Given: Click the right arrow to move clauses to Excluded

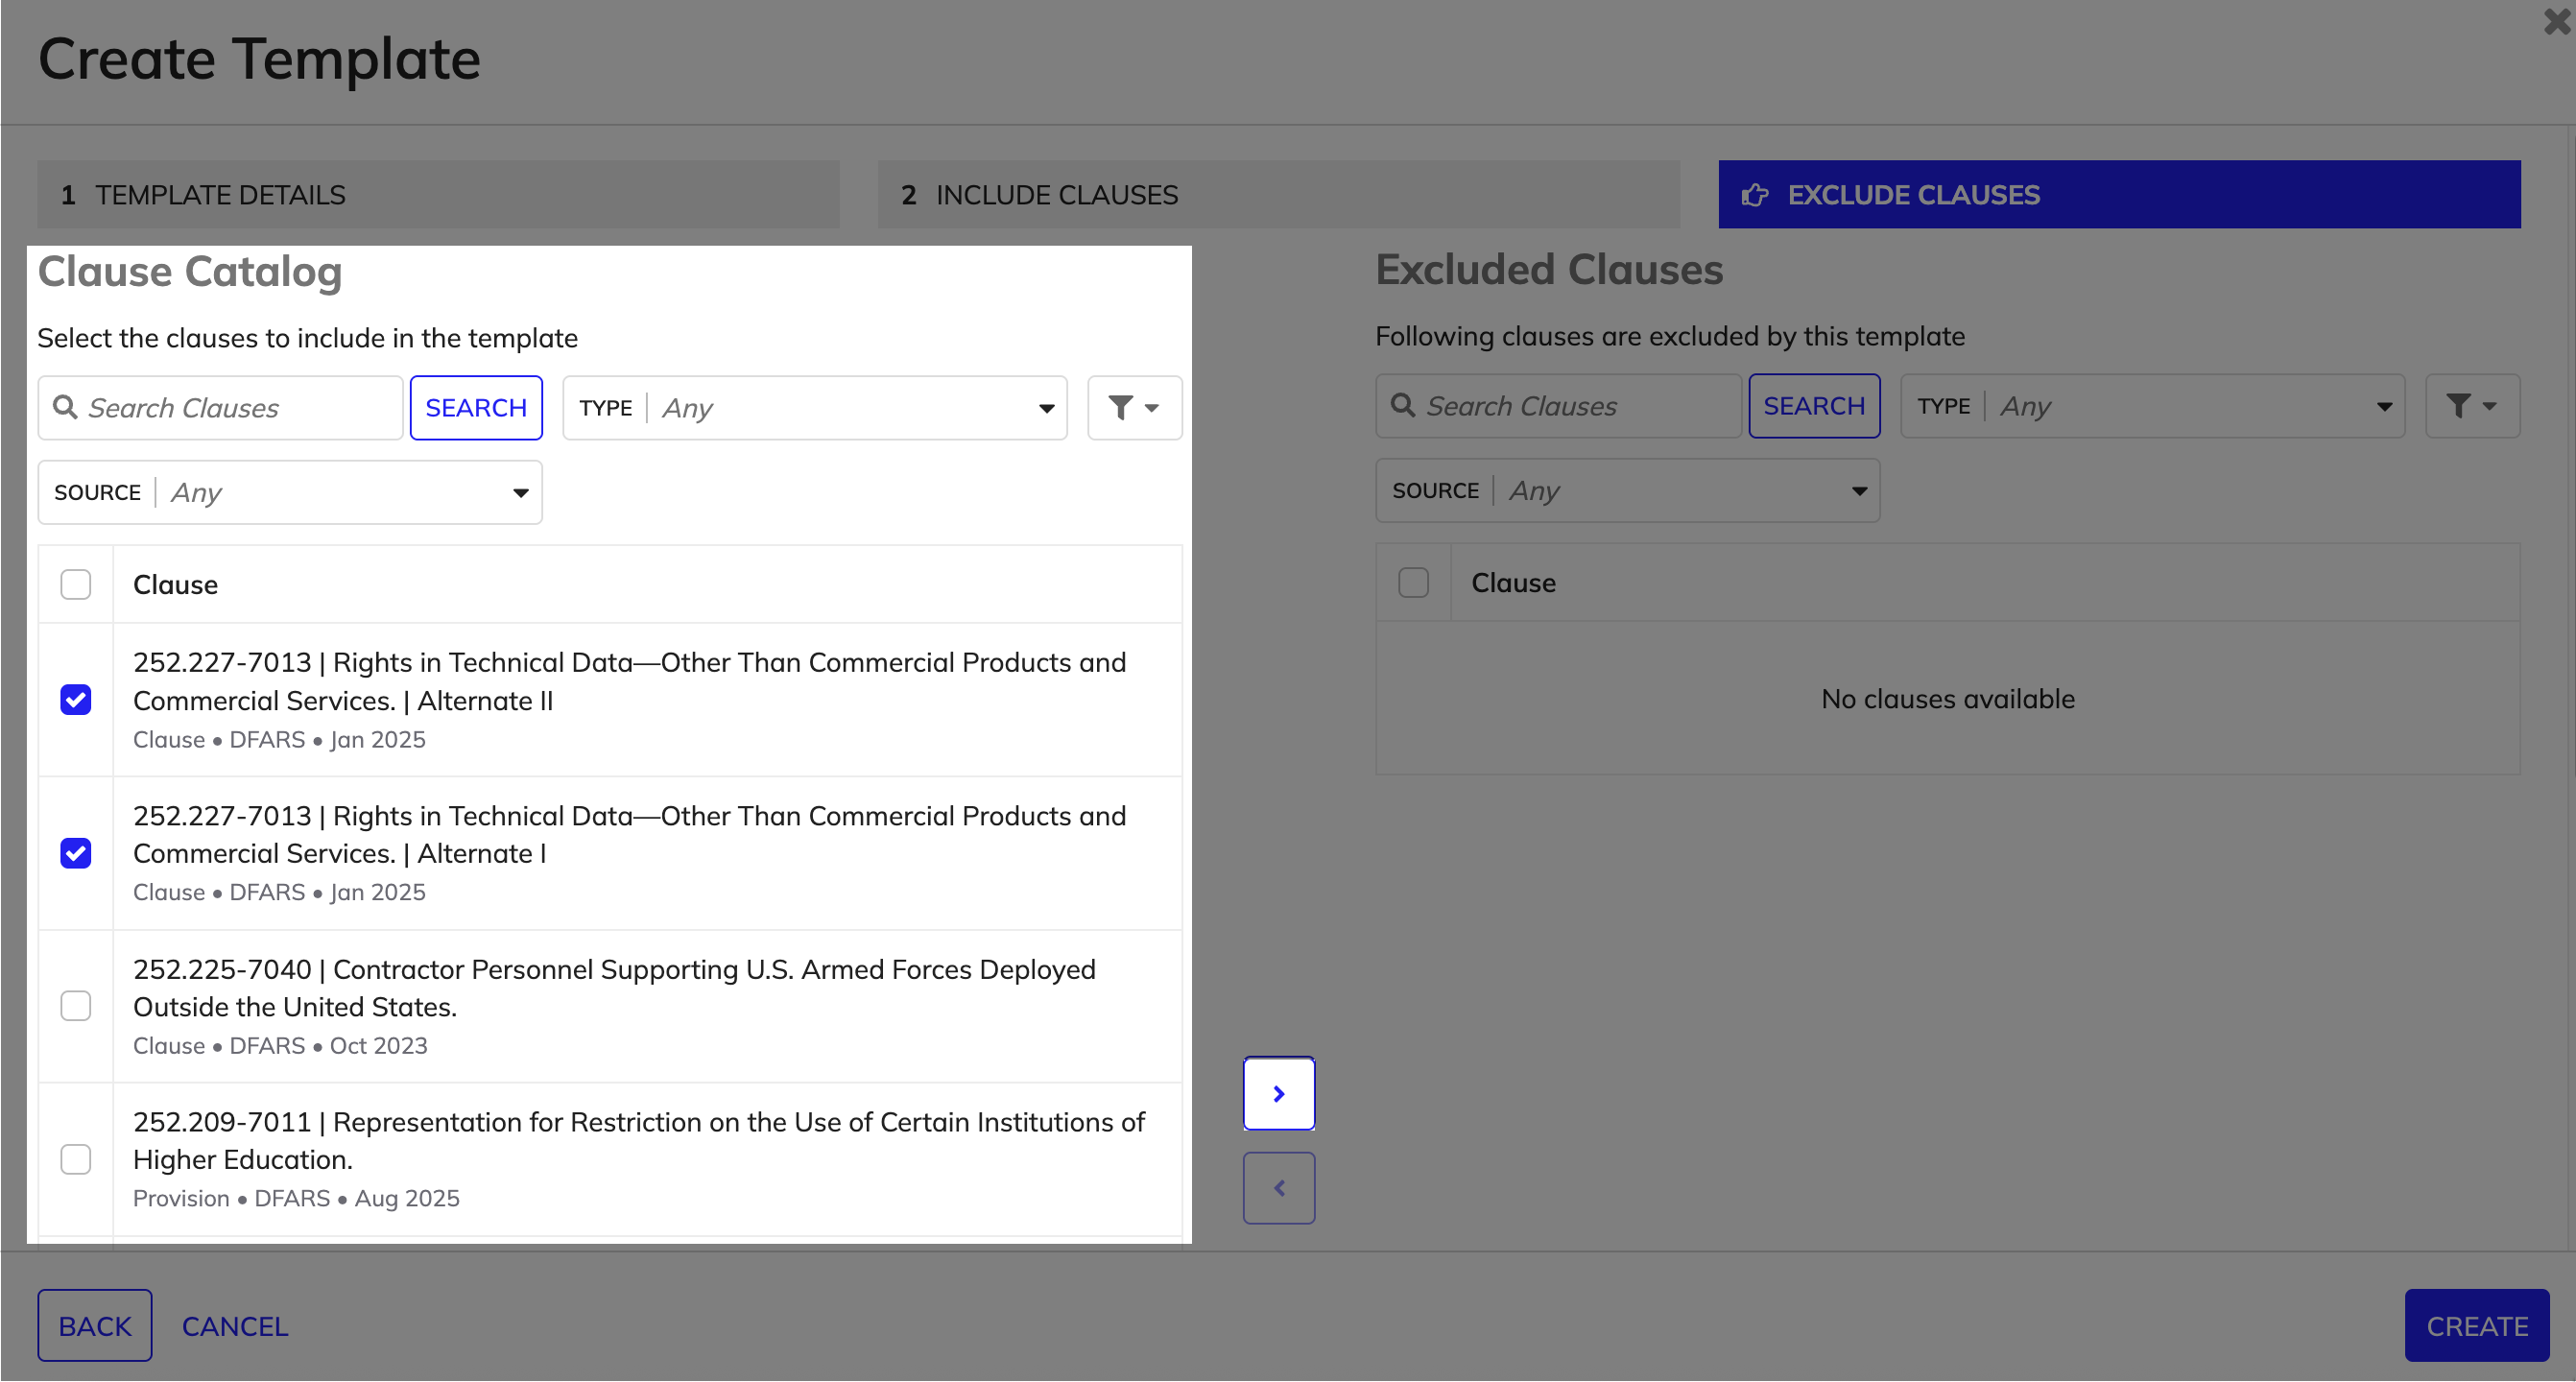Looking at the screenshot, I should point(1278,1093).
